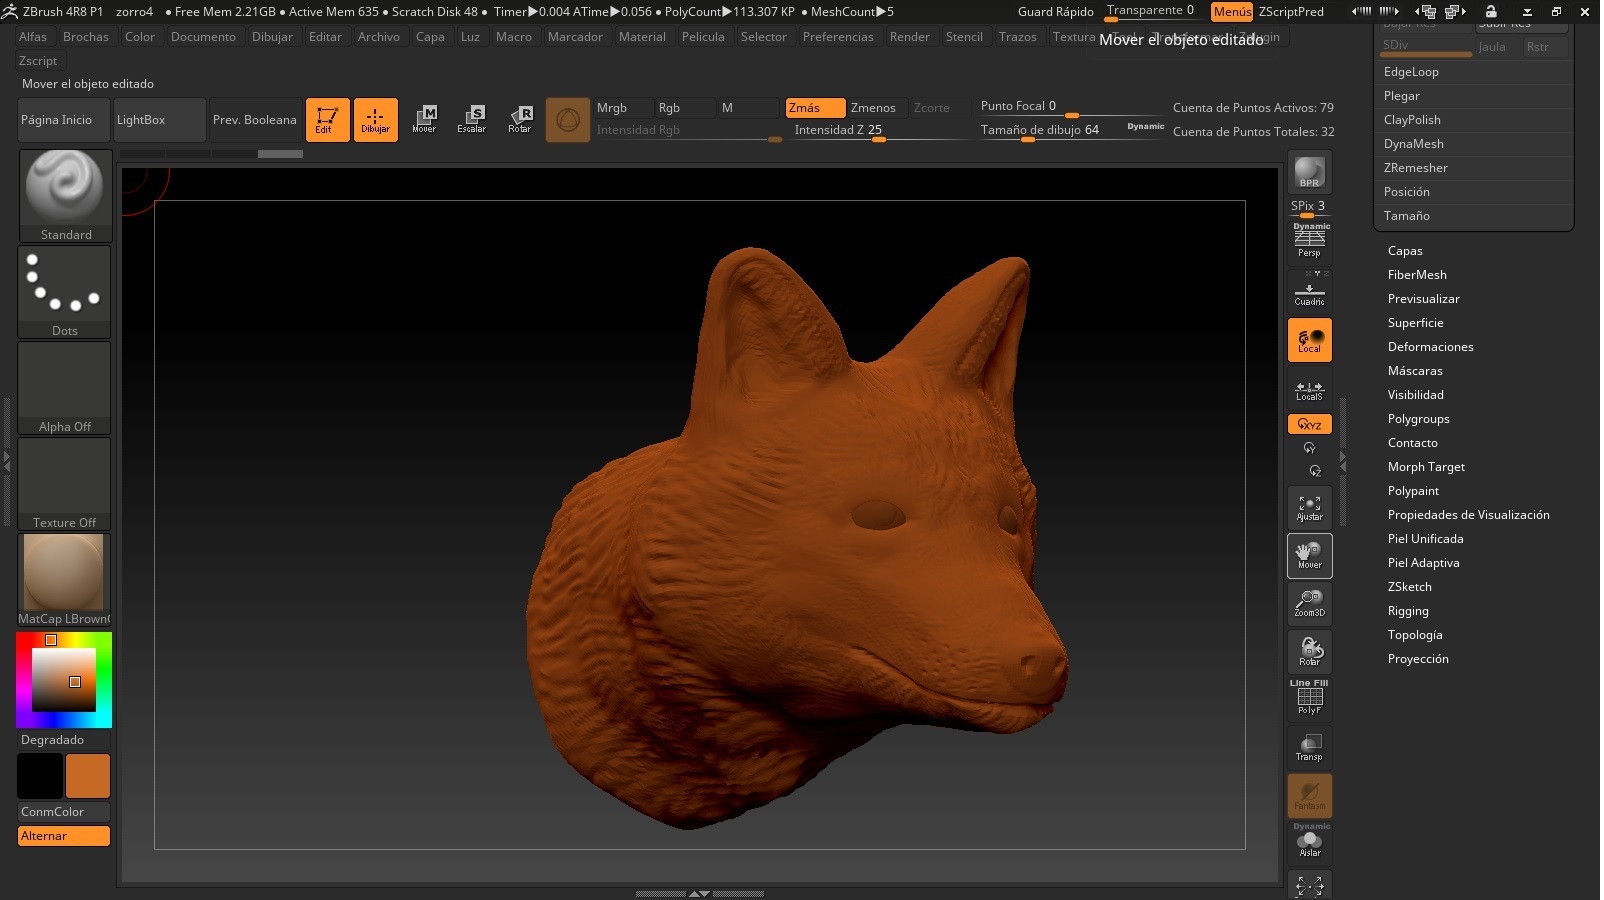
Task: Expand the Máscaras subpalette
Action: coord(1414,371)
